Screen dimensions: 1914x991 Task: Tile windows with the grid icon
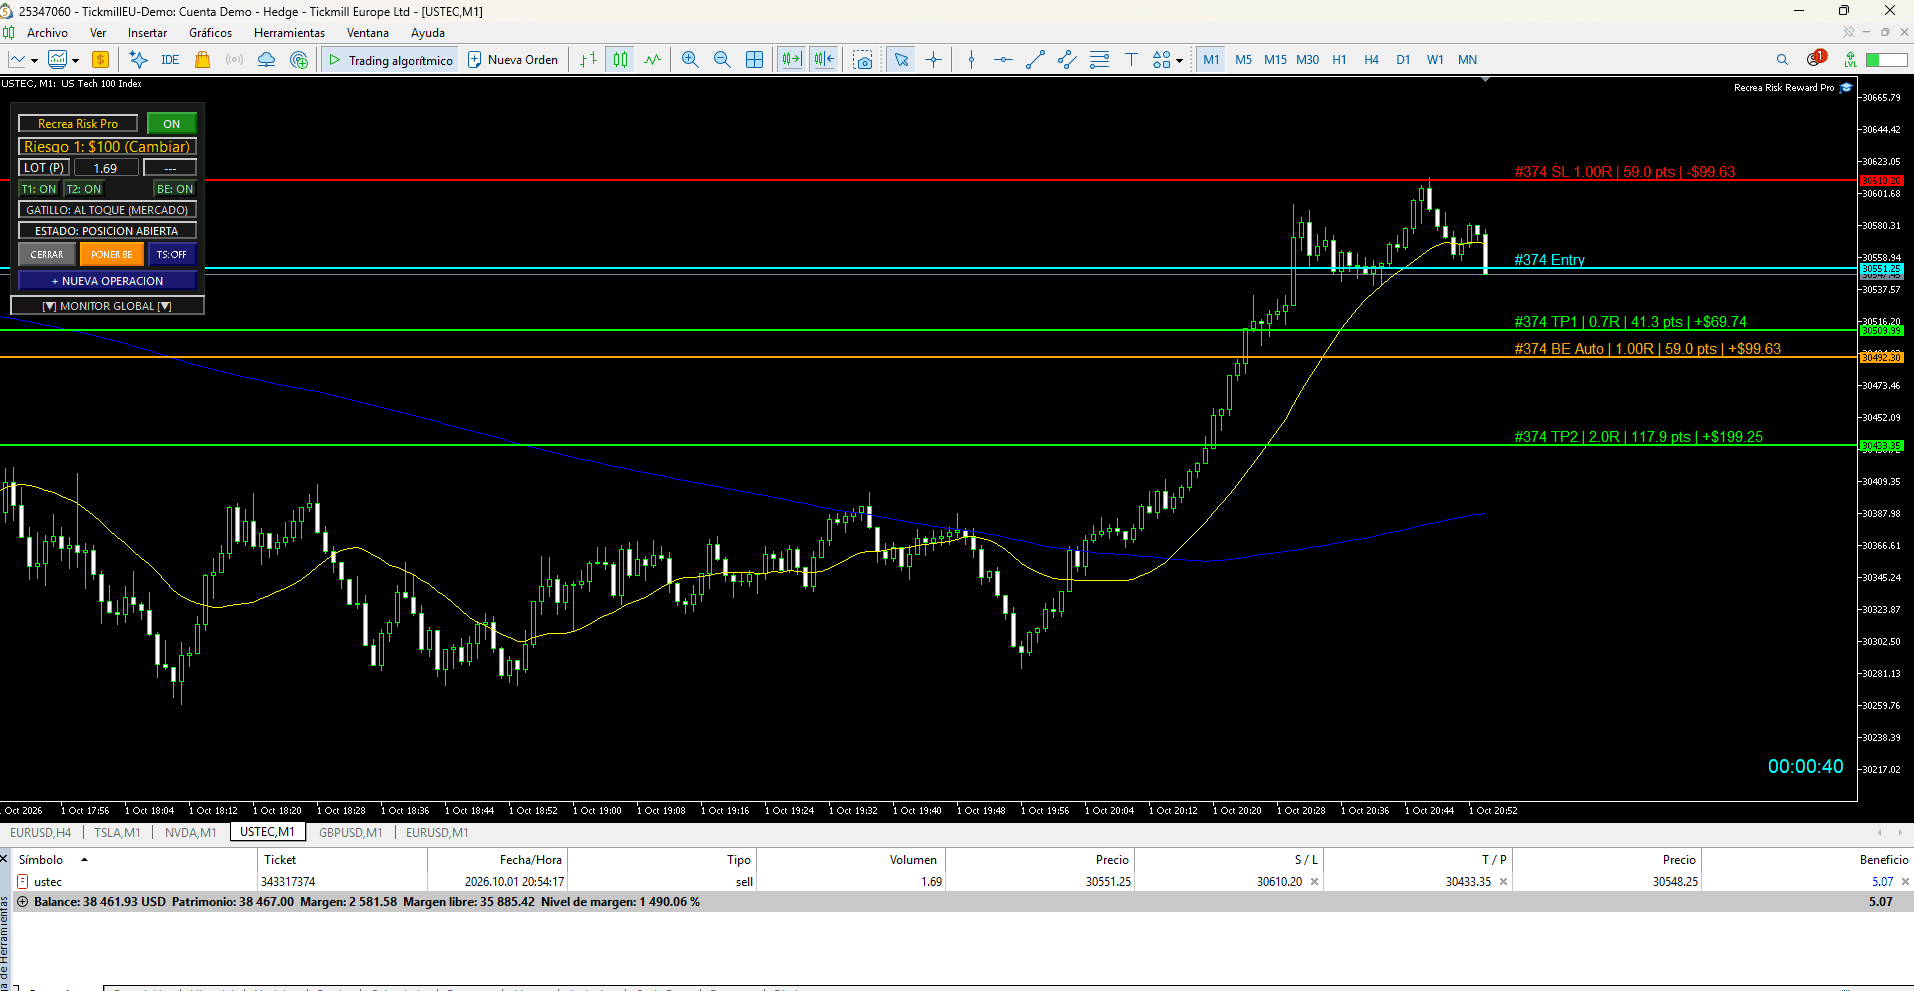click(x=755, y=60)
